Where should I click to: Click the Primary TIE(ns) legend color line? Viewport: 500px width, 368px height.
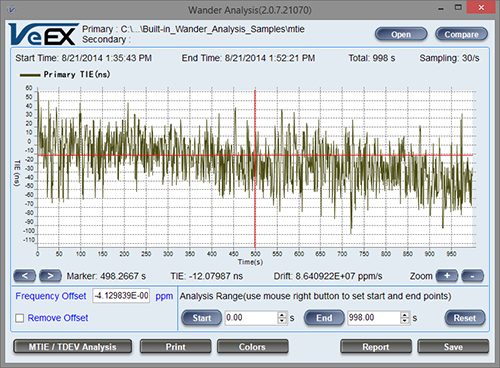(30, 75)
